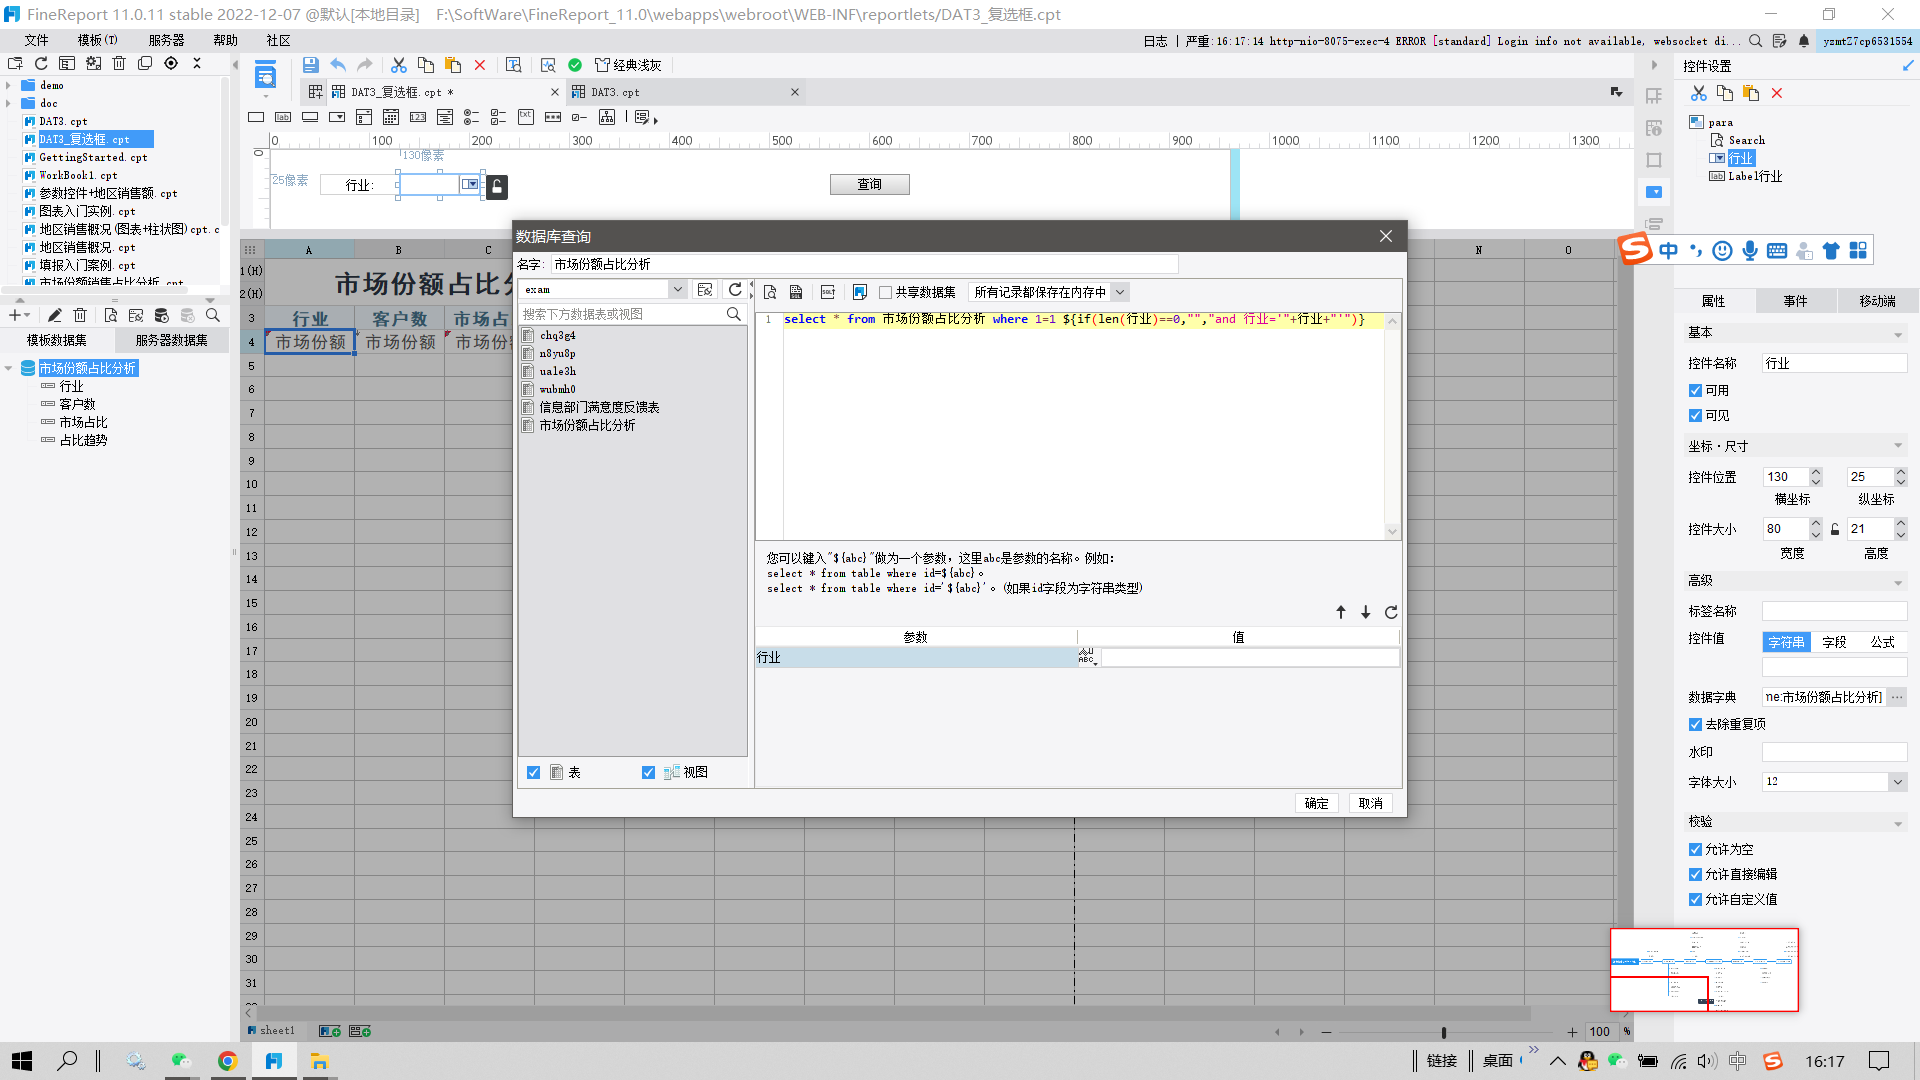Switch to the 服务器数据集 tab
Screen dimensions: 1920x1080
click(171, 340)
